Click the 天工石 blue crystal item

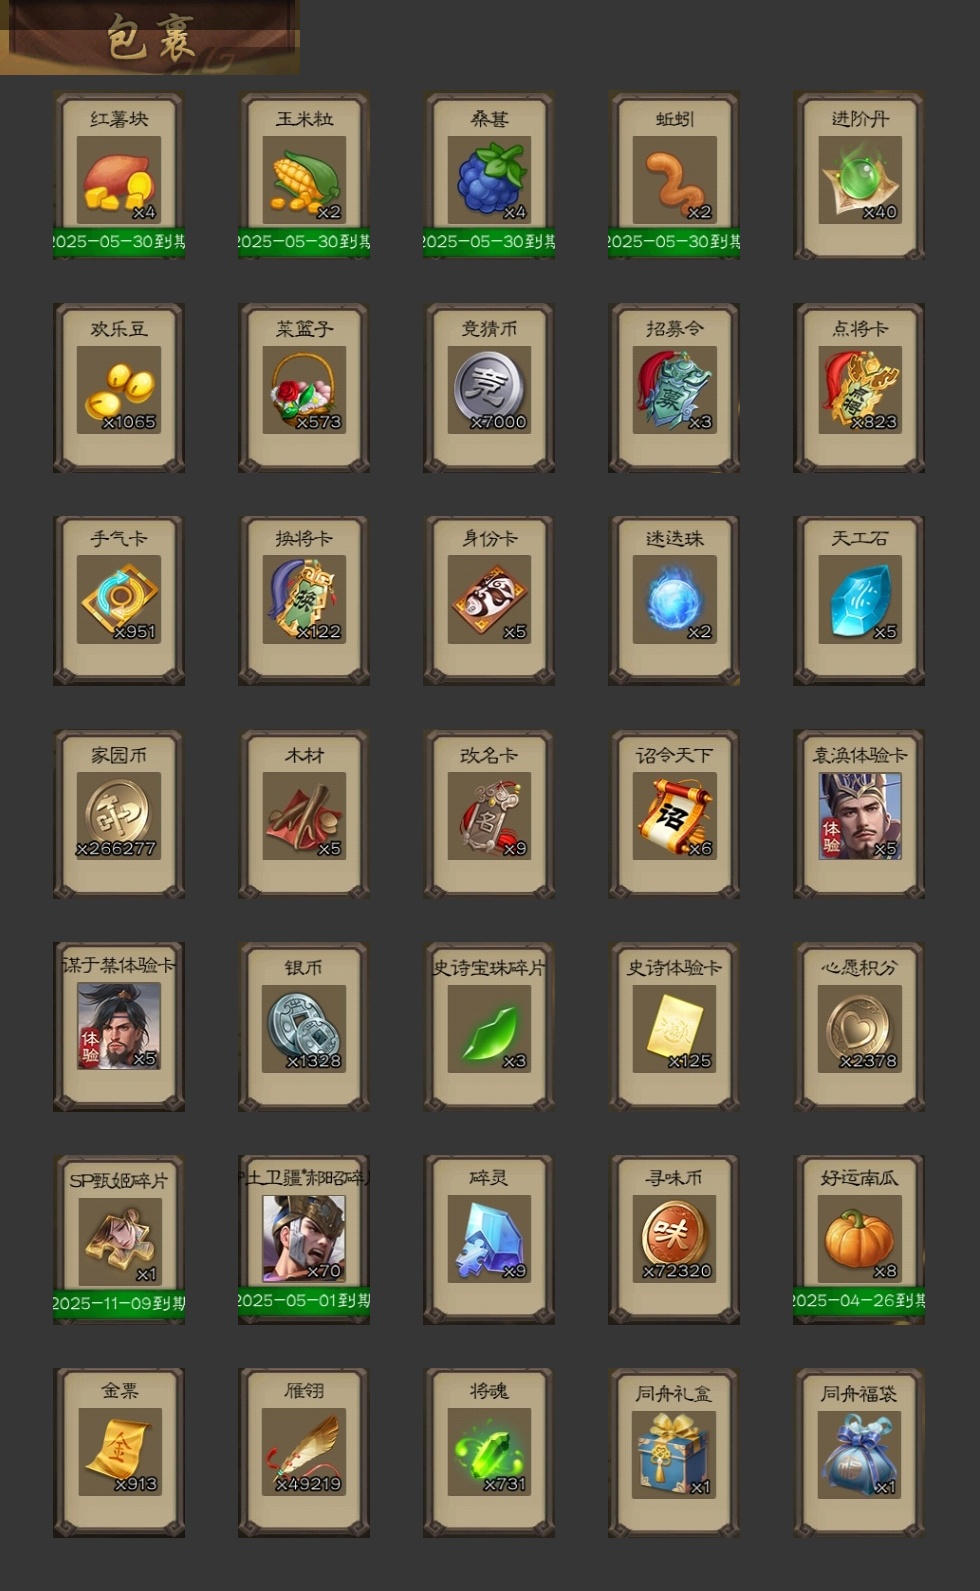(x=859, y=600)
